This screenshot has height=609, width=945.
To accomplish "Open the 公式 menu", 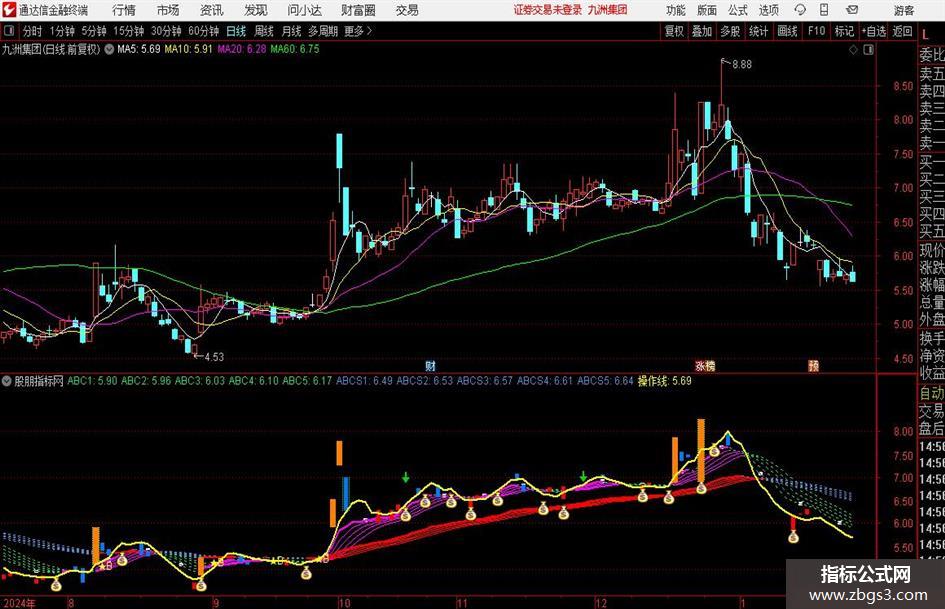I will pyautogui.click(x=737, y=10).
